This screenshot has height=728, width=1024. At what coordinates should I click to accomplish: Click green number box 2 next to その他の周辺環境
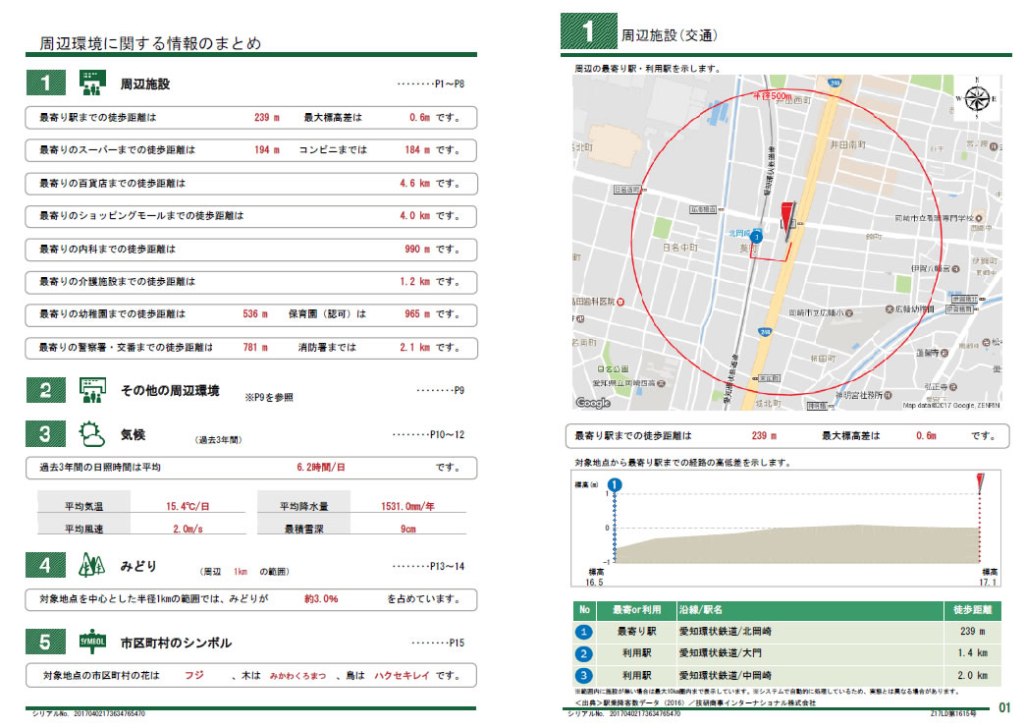46,390
